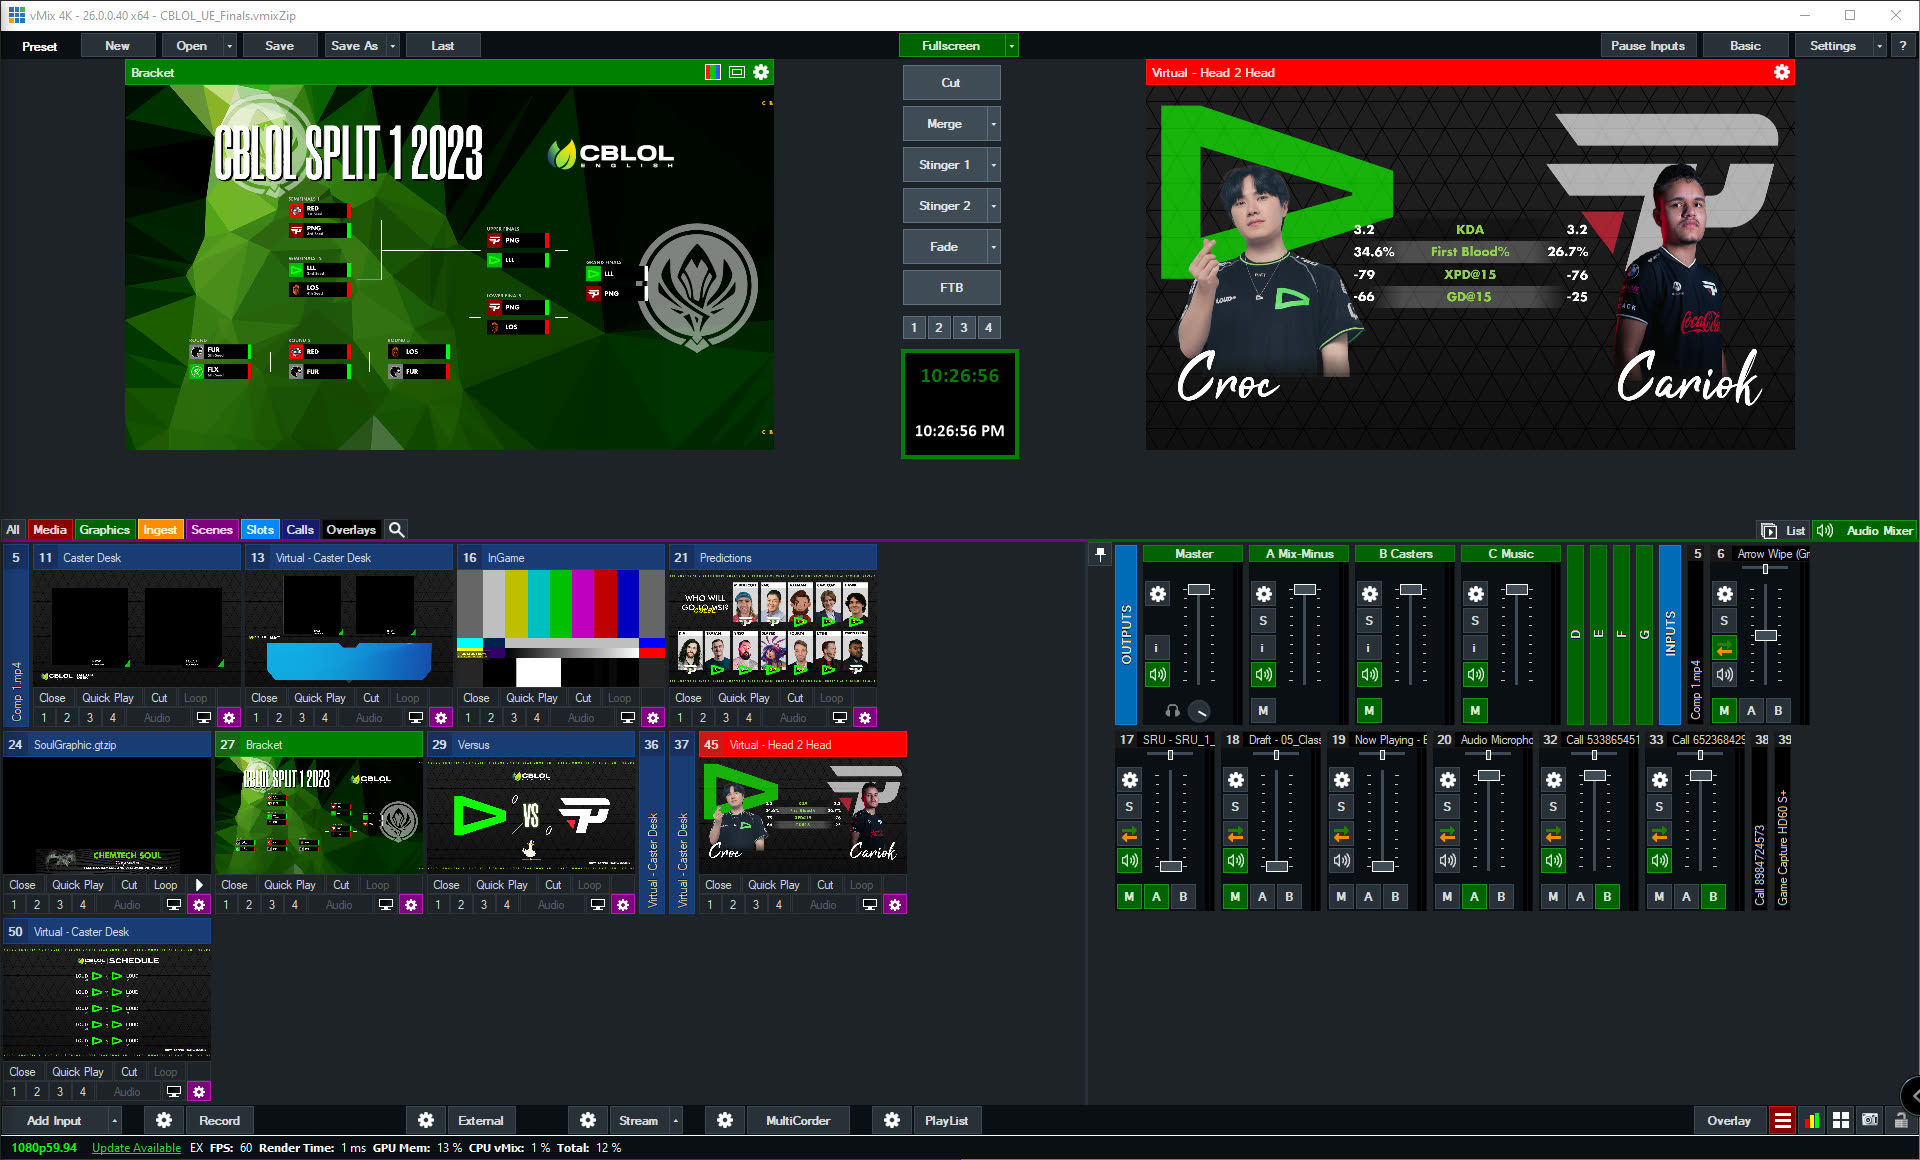Open Audio Mixer speaker icon
Screen dimensions: 1920x1160
(x=1825, y=531)
